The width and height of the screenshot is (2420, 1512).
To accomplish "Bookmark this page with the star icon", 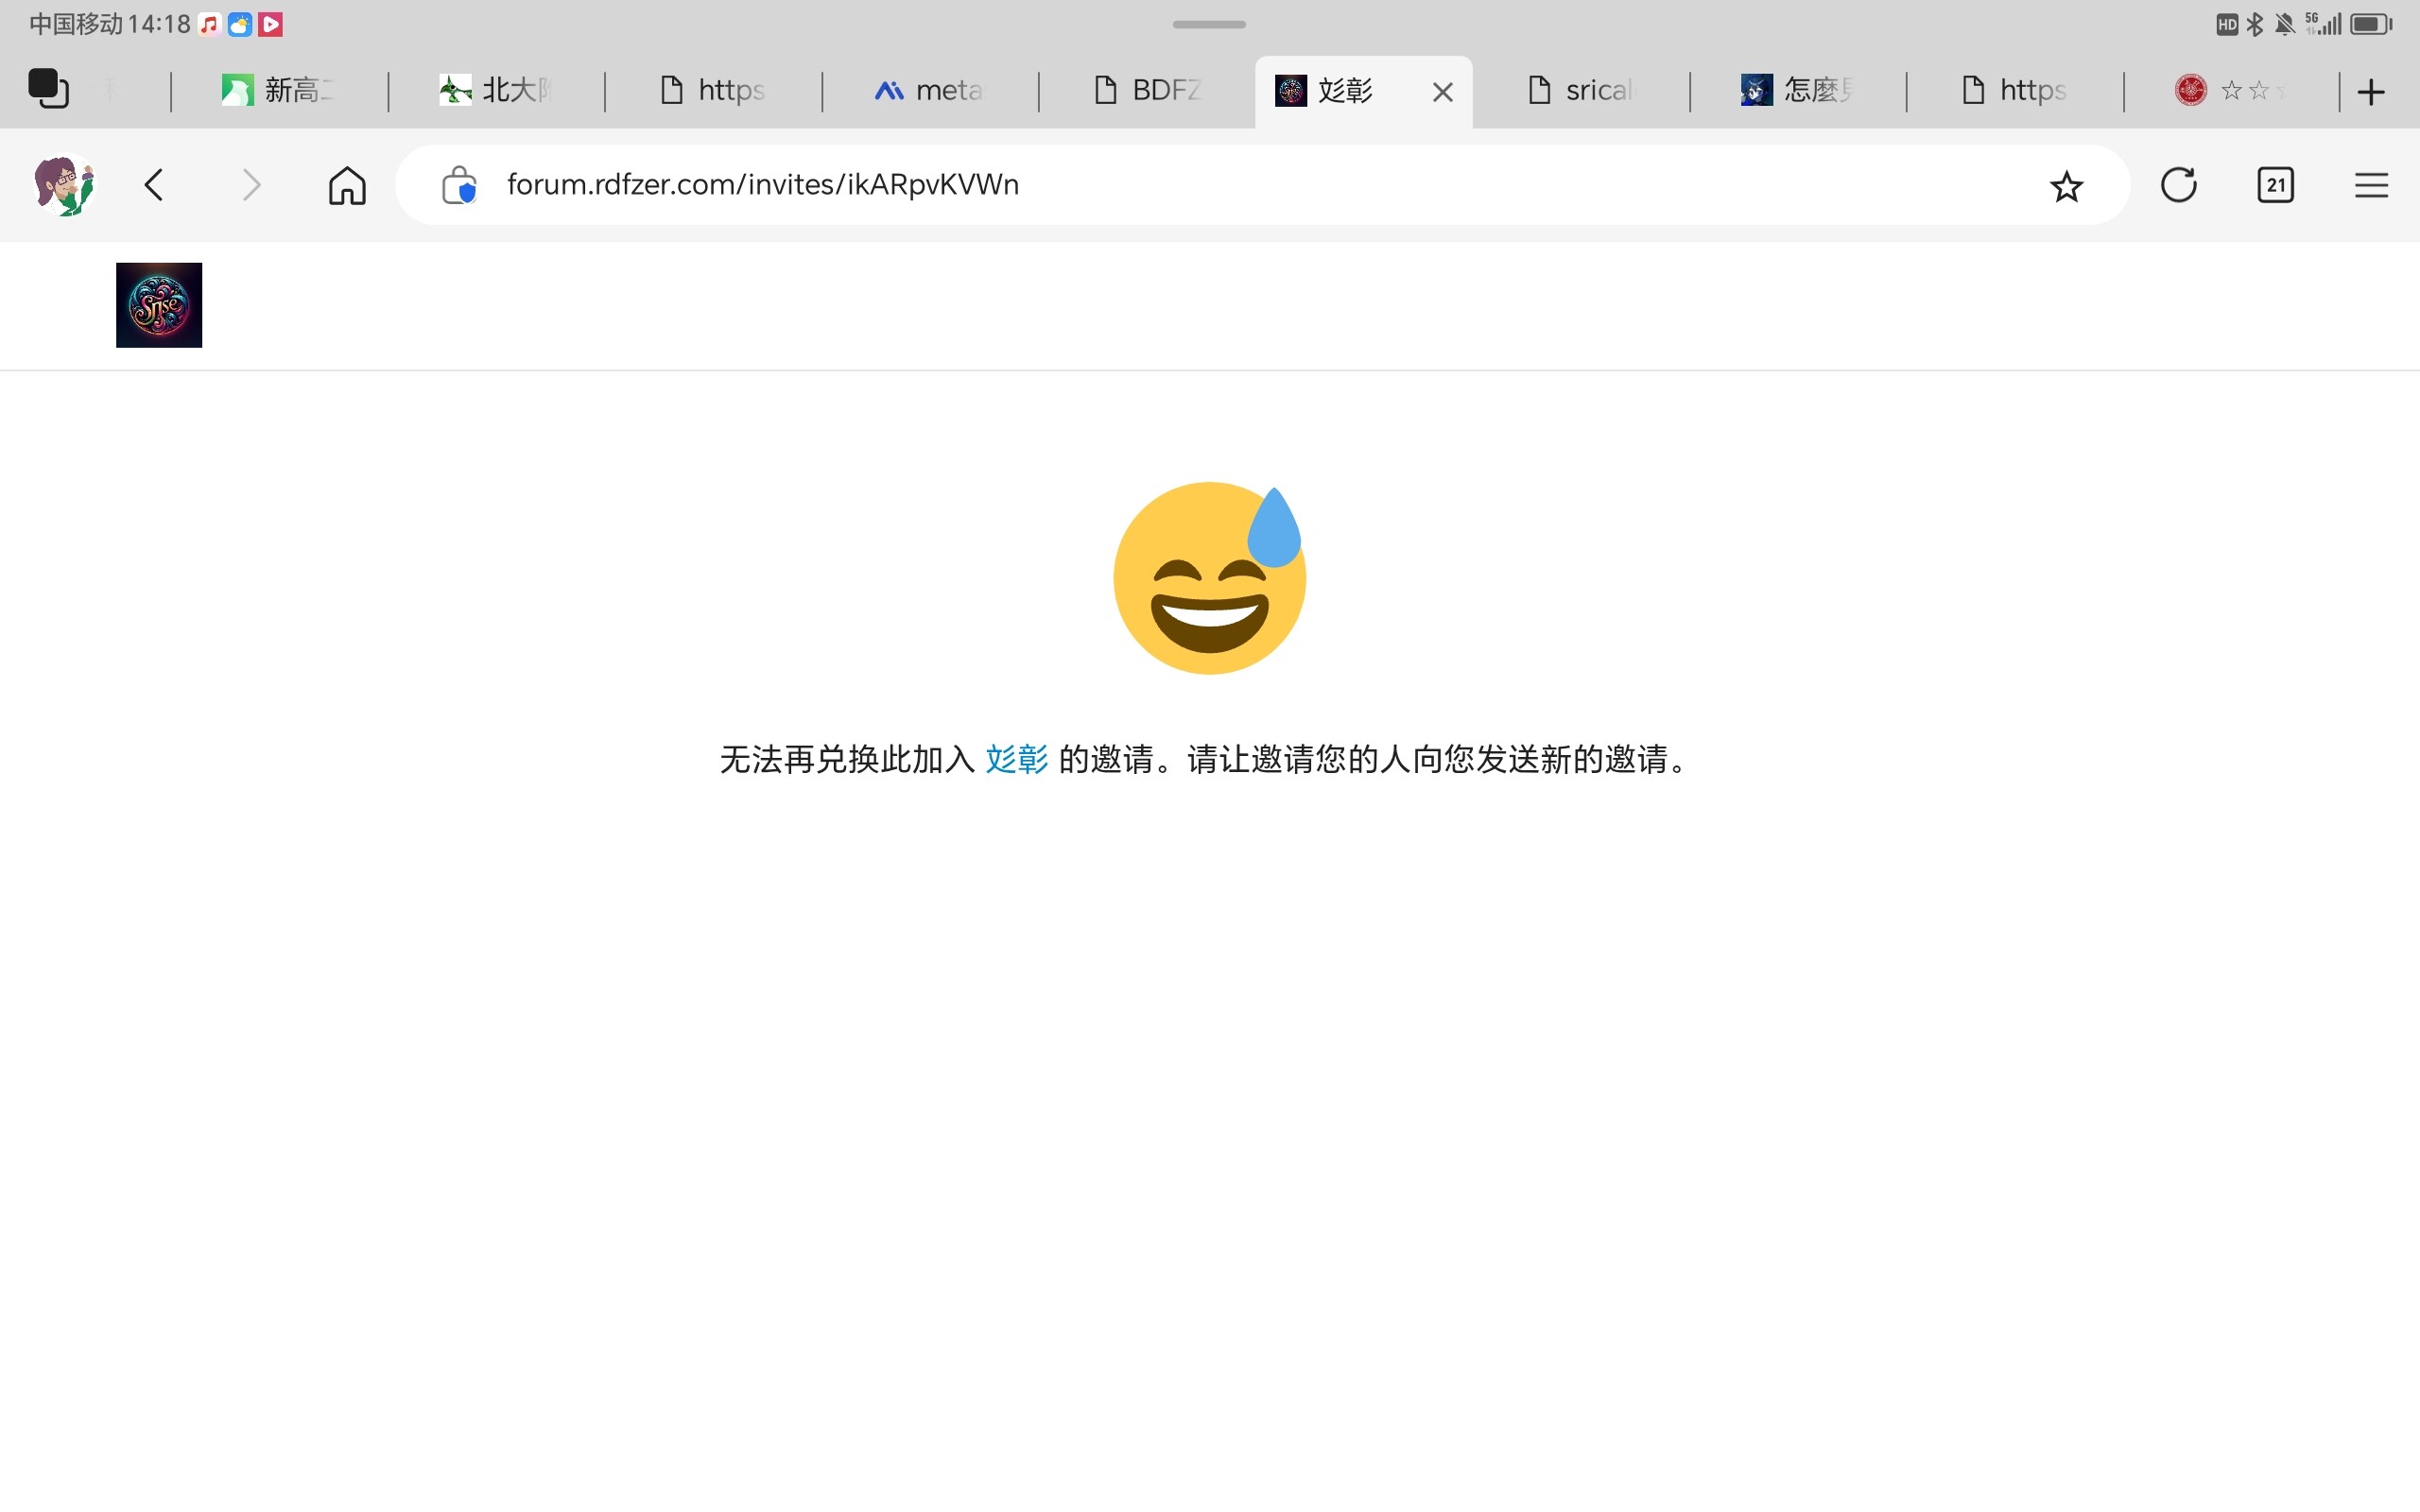I will point(2066,186).
